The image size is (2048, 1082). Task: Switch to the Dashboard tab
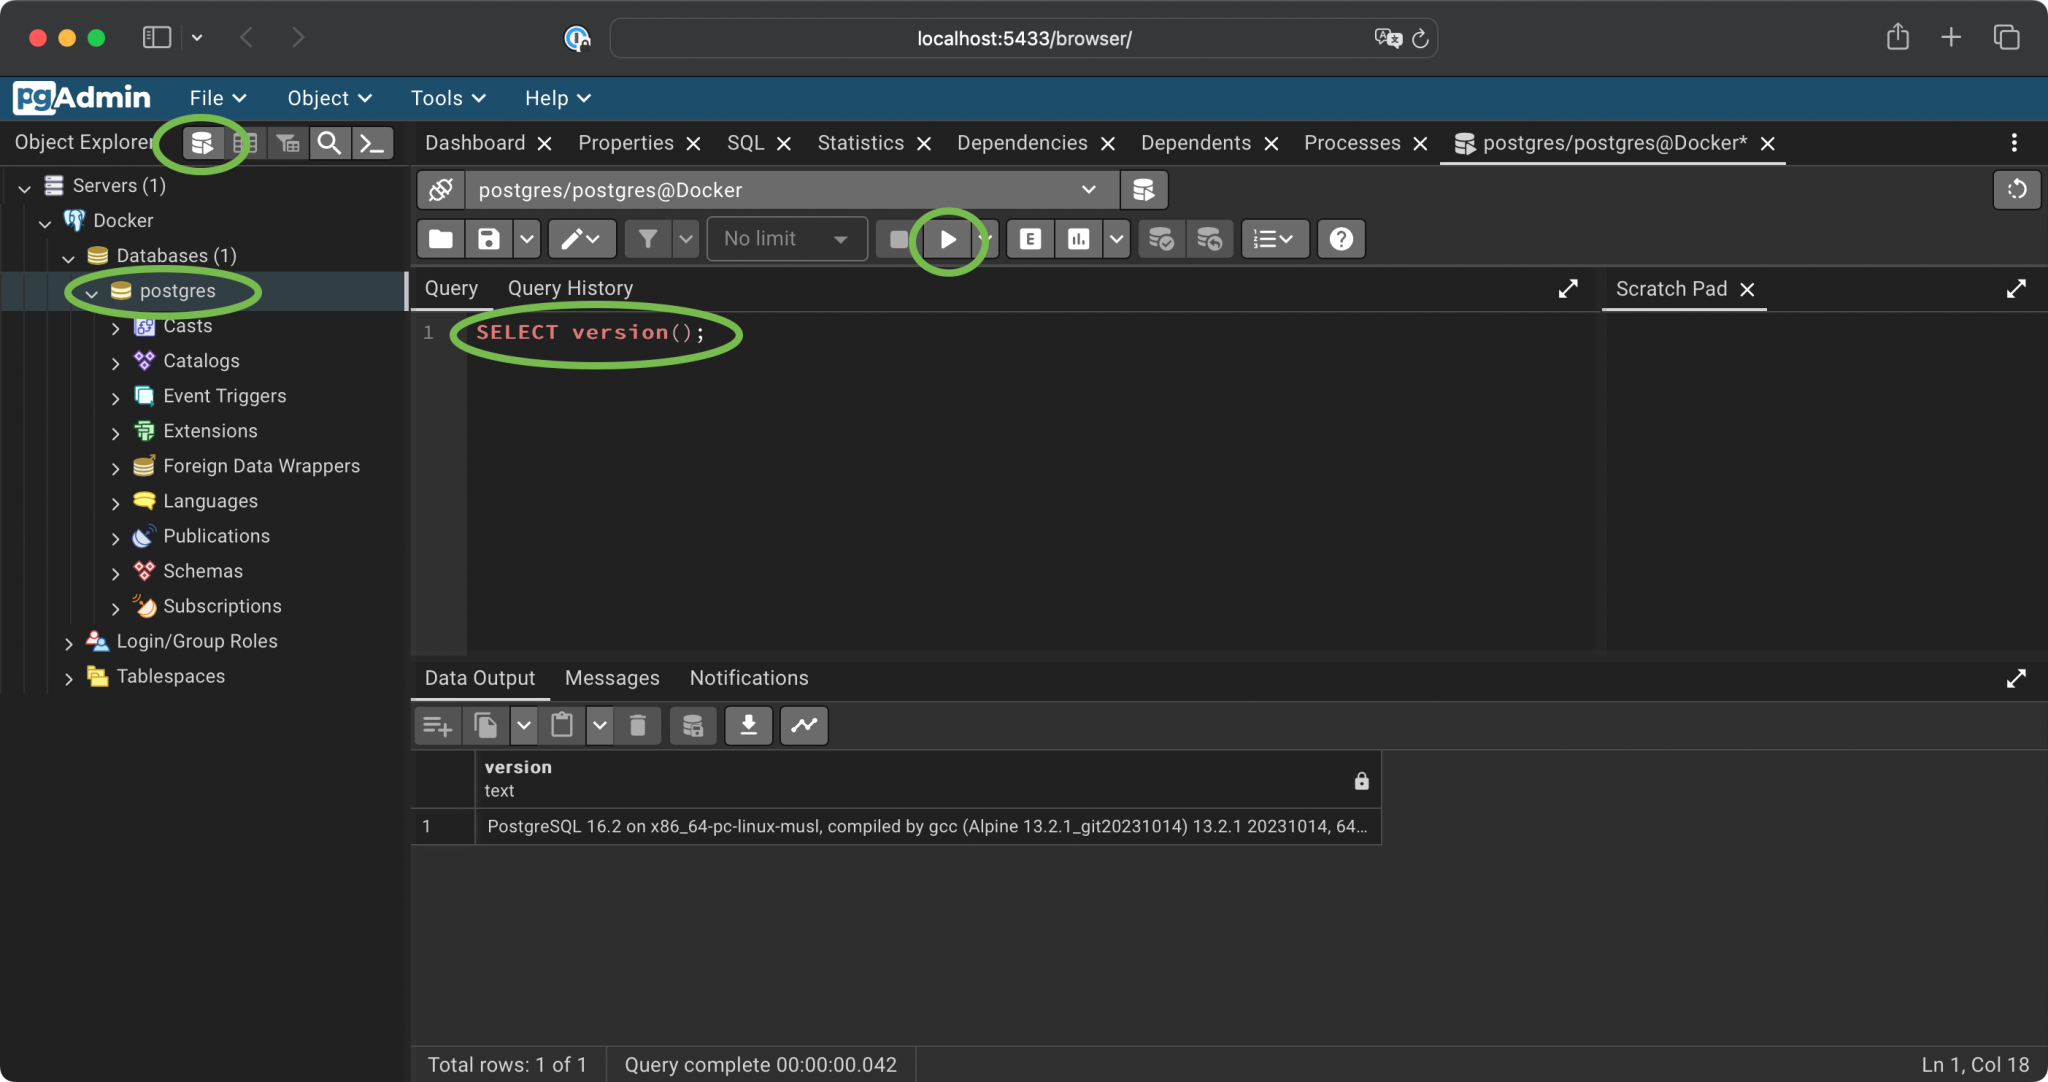tap(475, 143)
